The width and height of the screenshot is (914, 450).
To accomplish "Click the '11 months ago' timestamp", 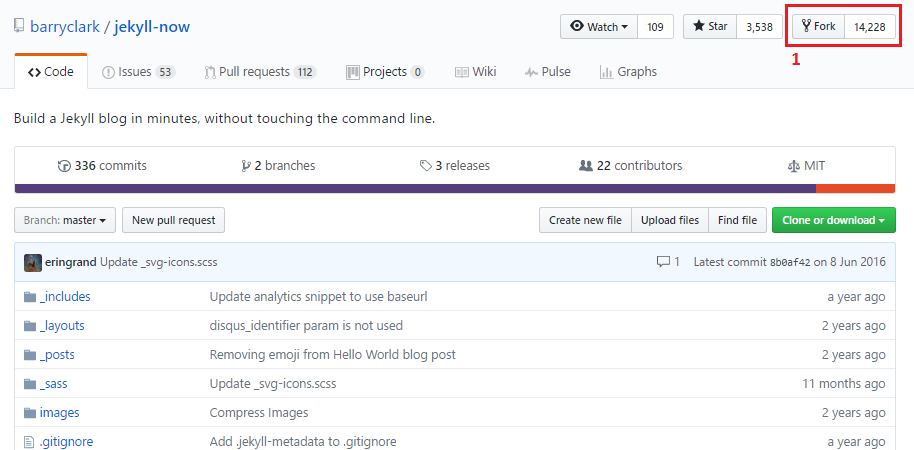I will [x=844, y=384].
